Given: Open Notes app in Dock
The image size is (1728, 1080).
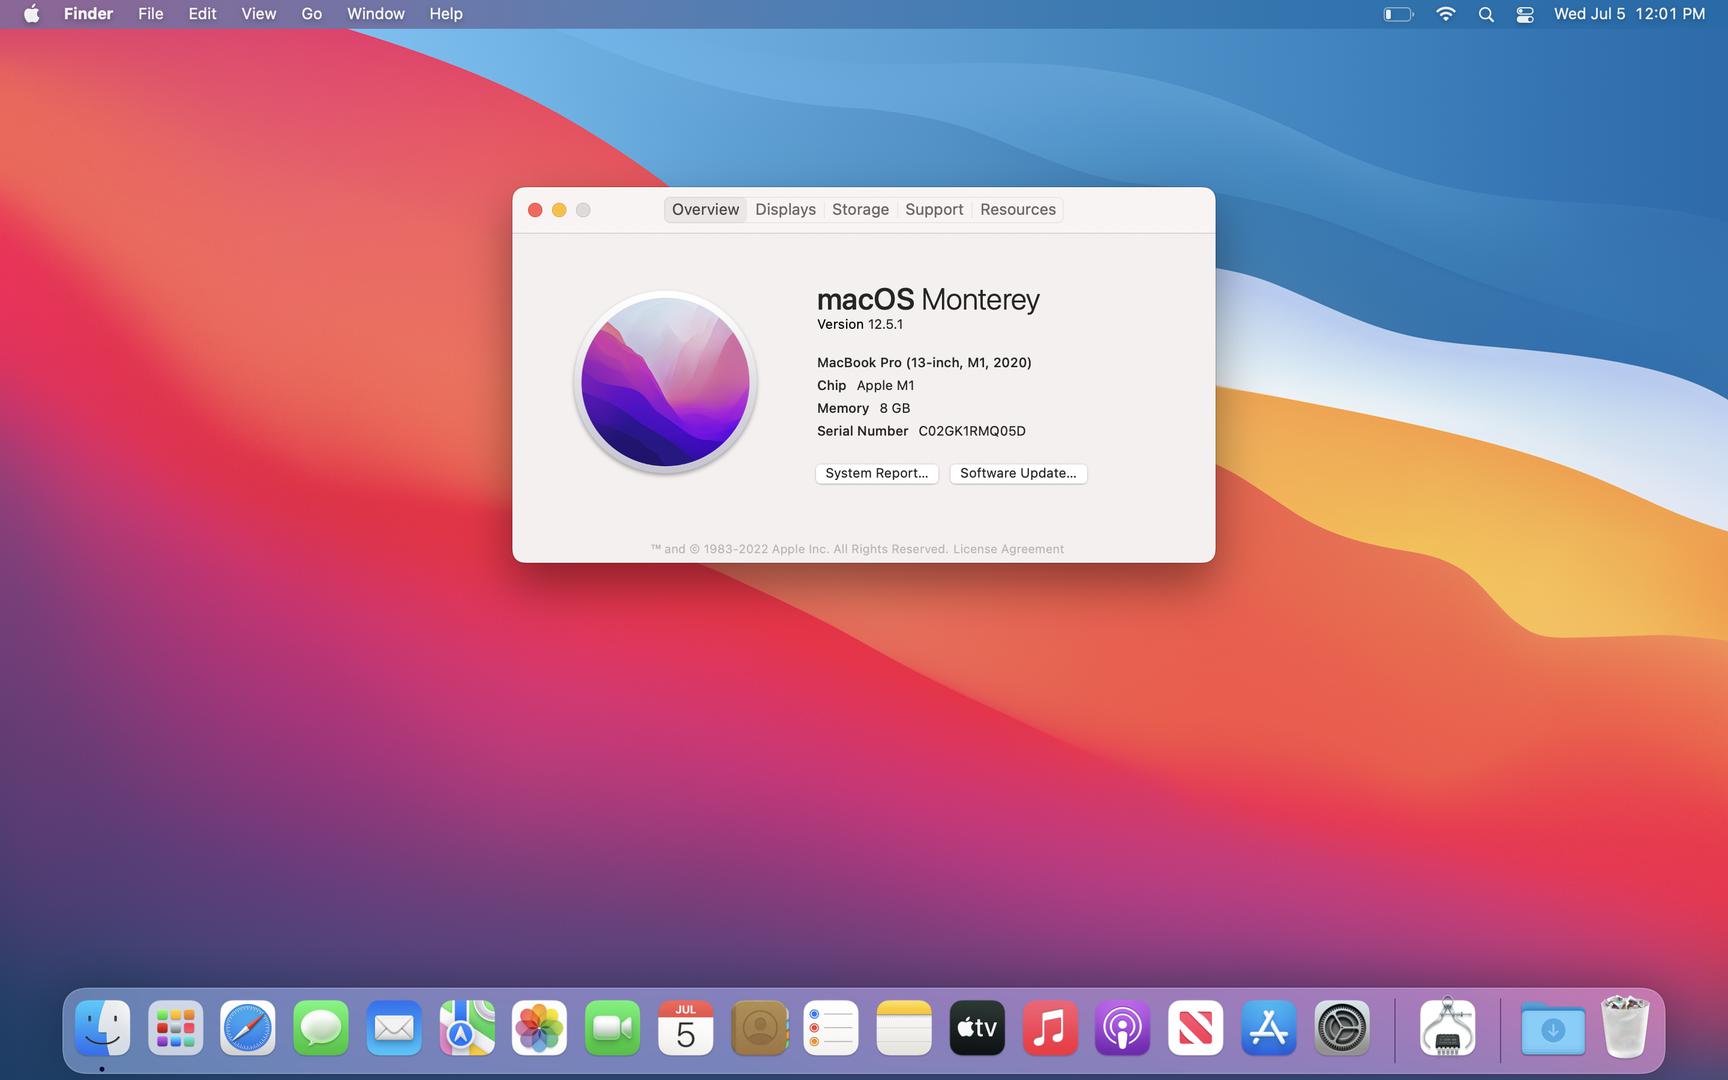Looking at the screenshot, I should tap(904, 1027).
